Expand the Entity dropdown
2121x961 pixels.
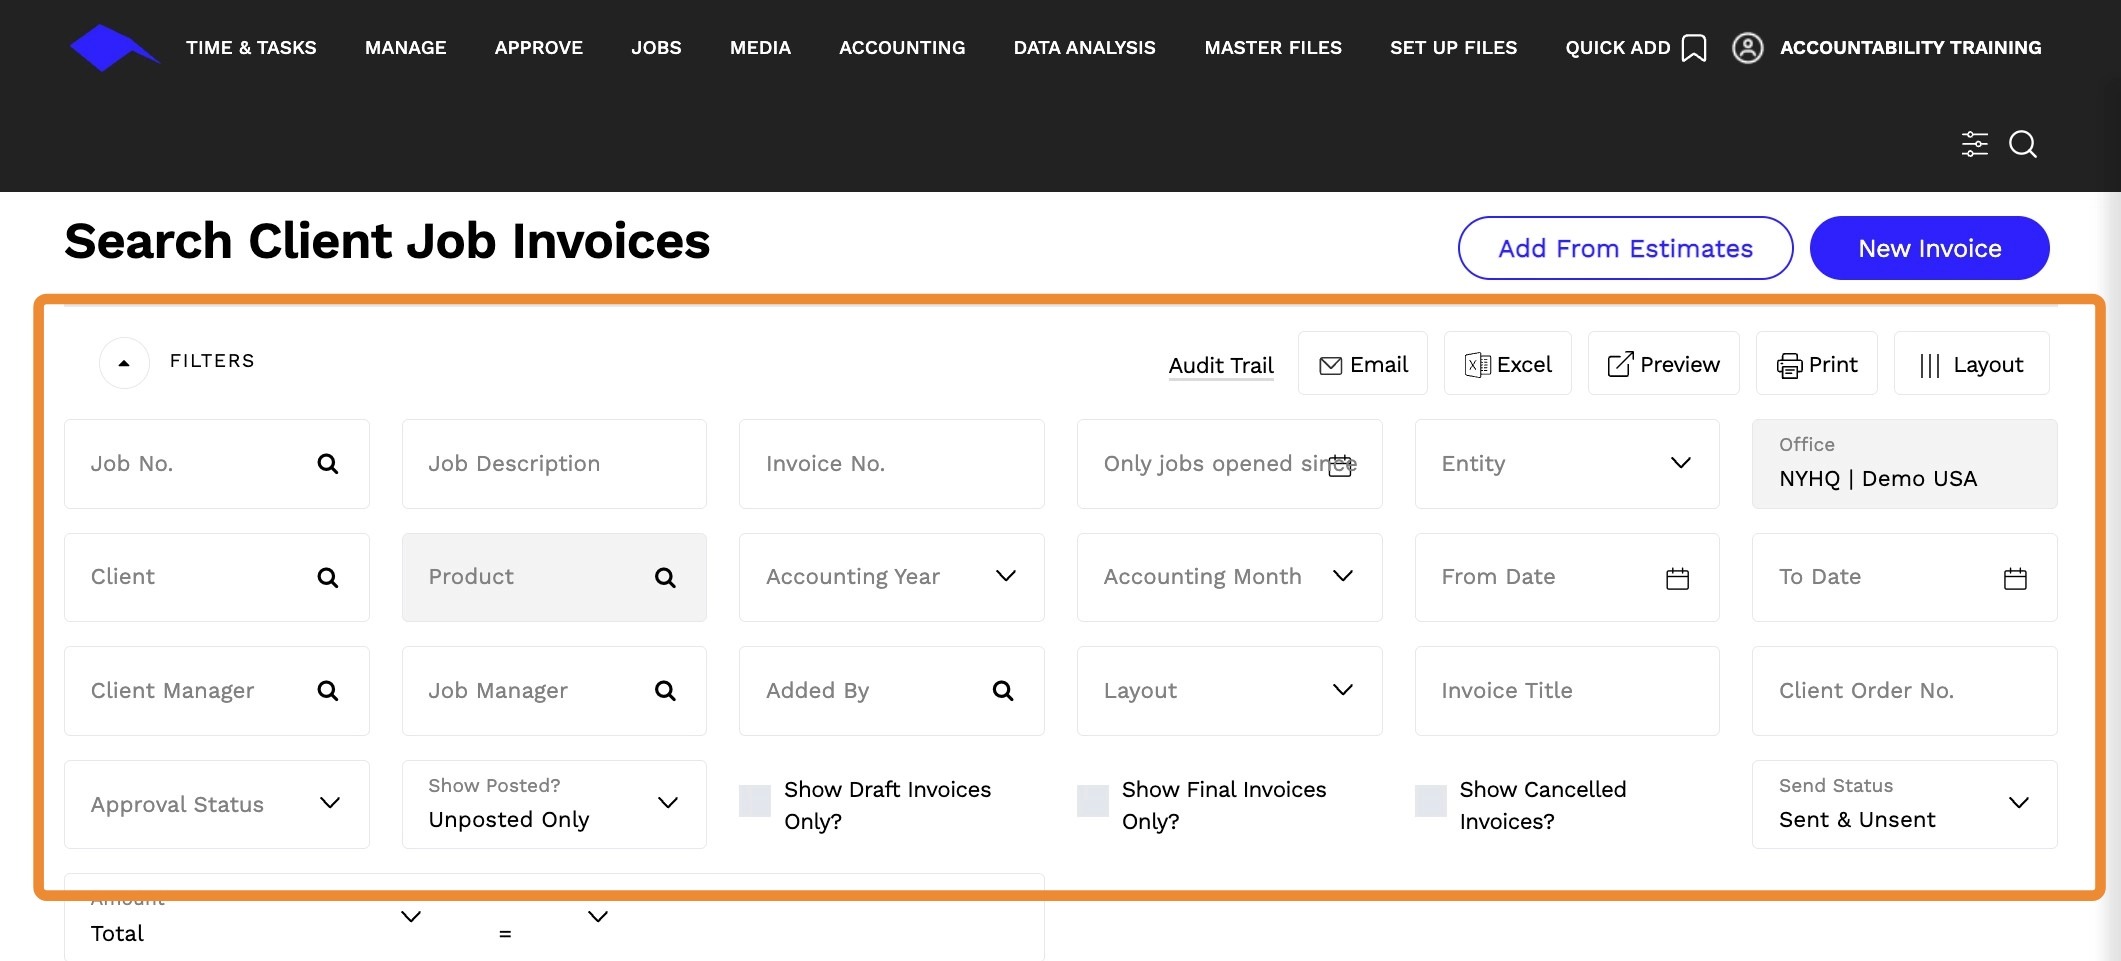click(x=1680, y=463)
